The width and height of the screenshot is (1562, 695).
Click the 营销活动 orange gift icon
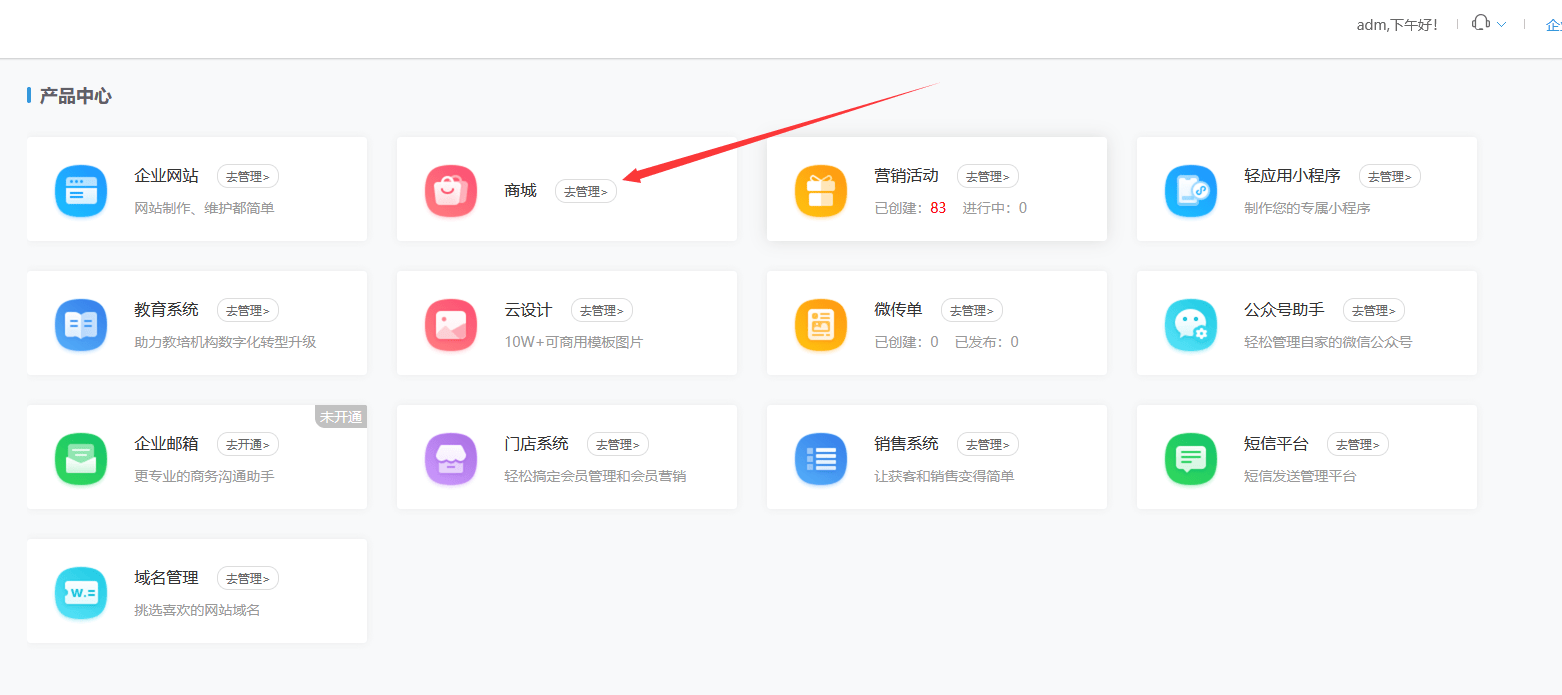pos(821,190)
